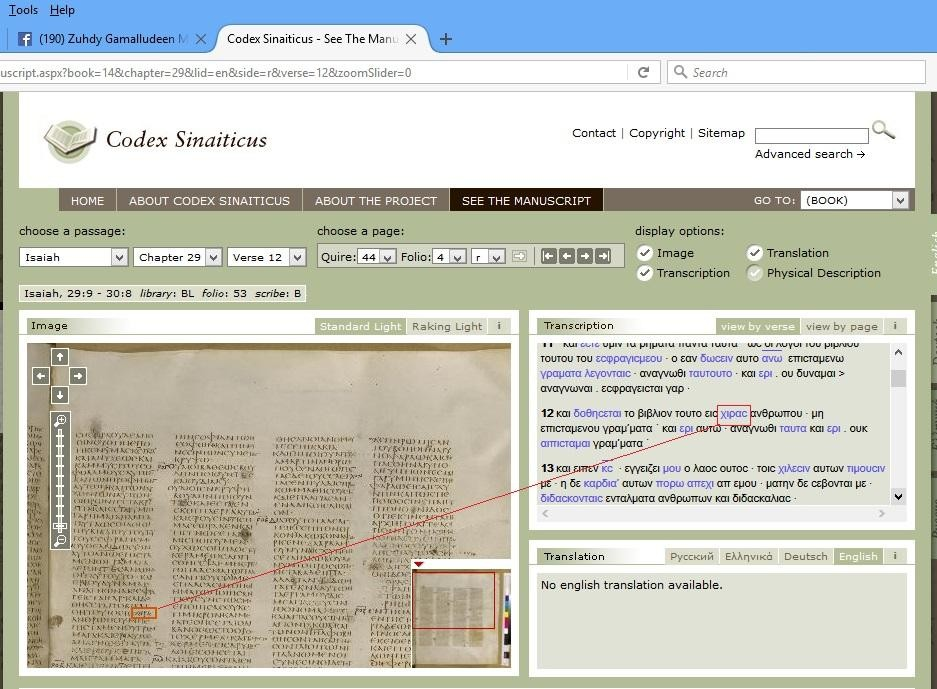This screenshot has width=937, height=689.
Task: Open Transcription panel info icon
Action: 895,326
